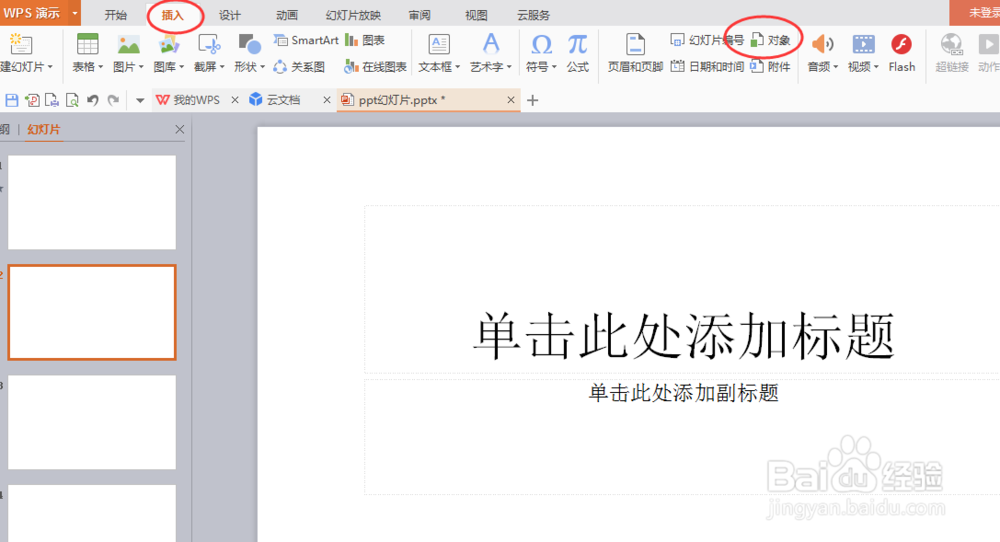Insert 幻灯片编号 slide number
This screenshot has height=542, width=1000.
tap(707, 40)
